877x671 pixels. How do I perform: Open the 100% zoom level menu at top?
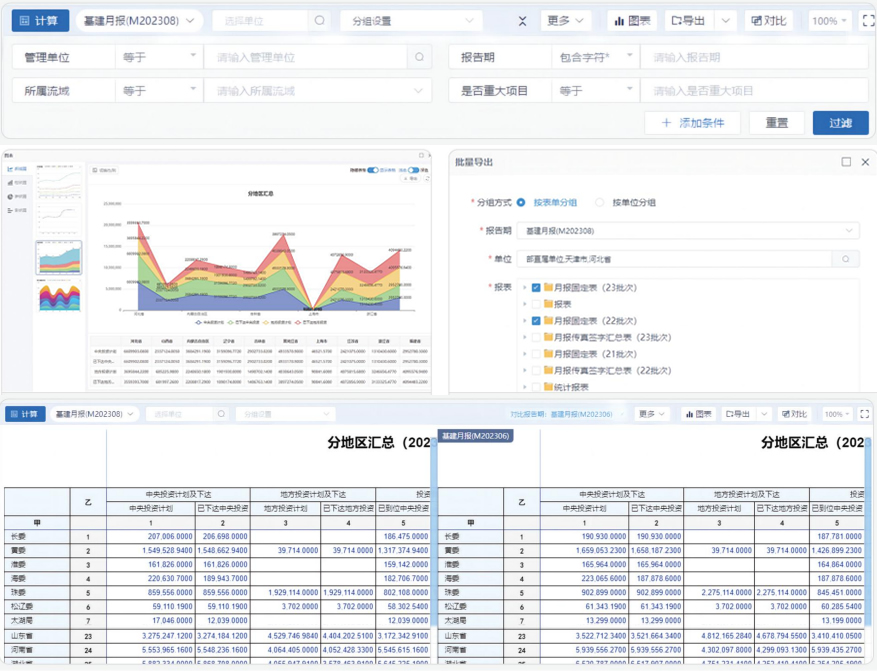pyautogui.click(x=829, y=20)
